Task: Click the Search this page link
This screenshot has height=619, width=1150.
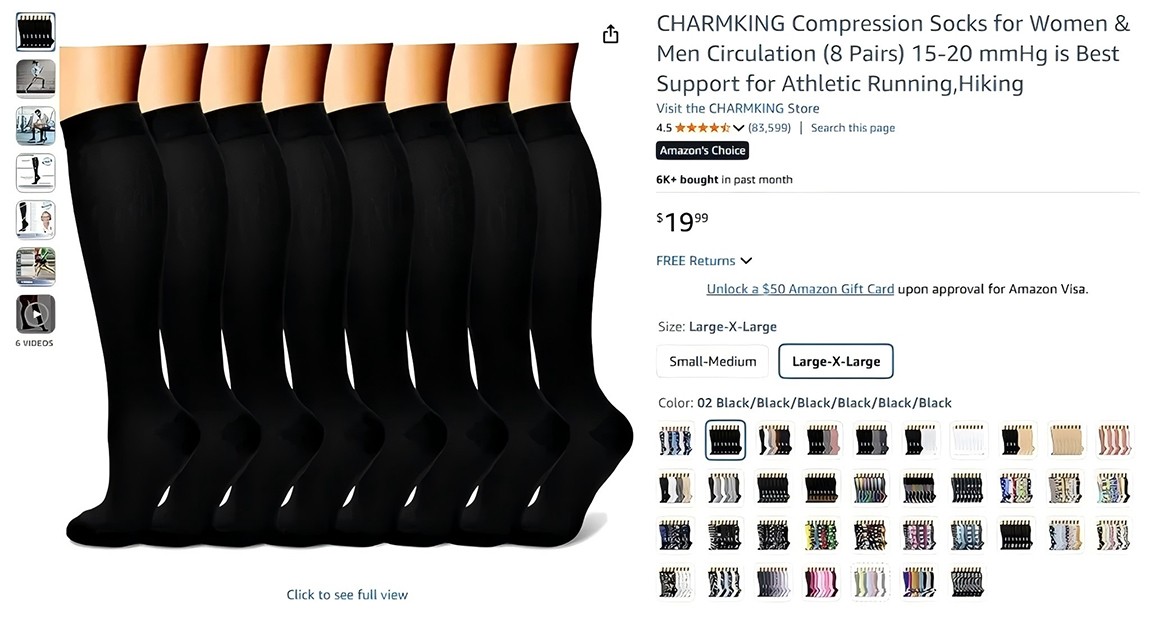Action: tap(852, 128)
